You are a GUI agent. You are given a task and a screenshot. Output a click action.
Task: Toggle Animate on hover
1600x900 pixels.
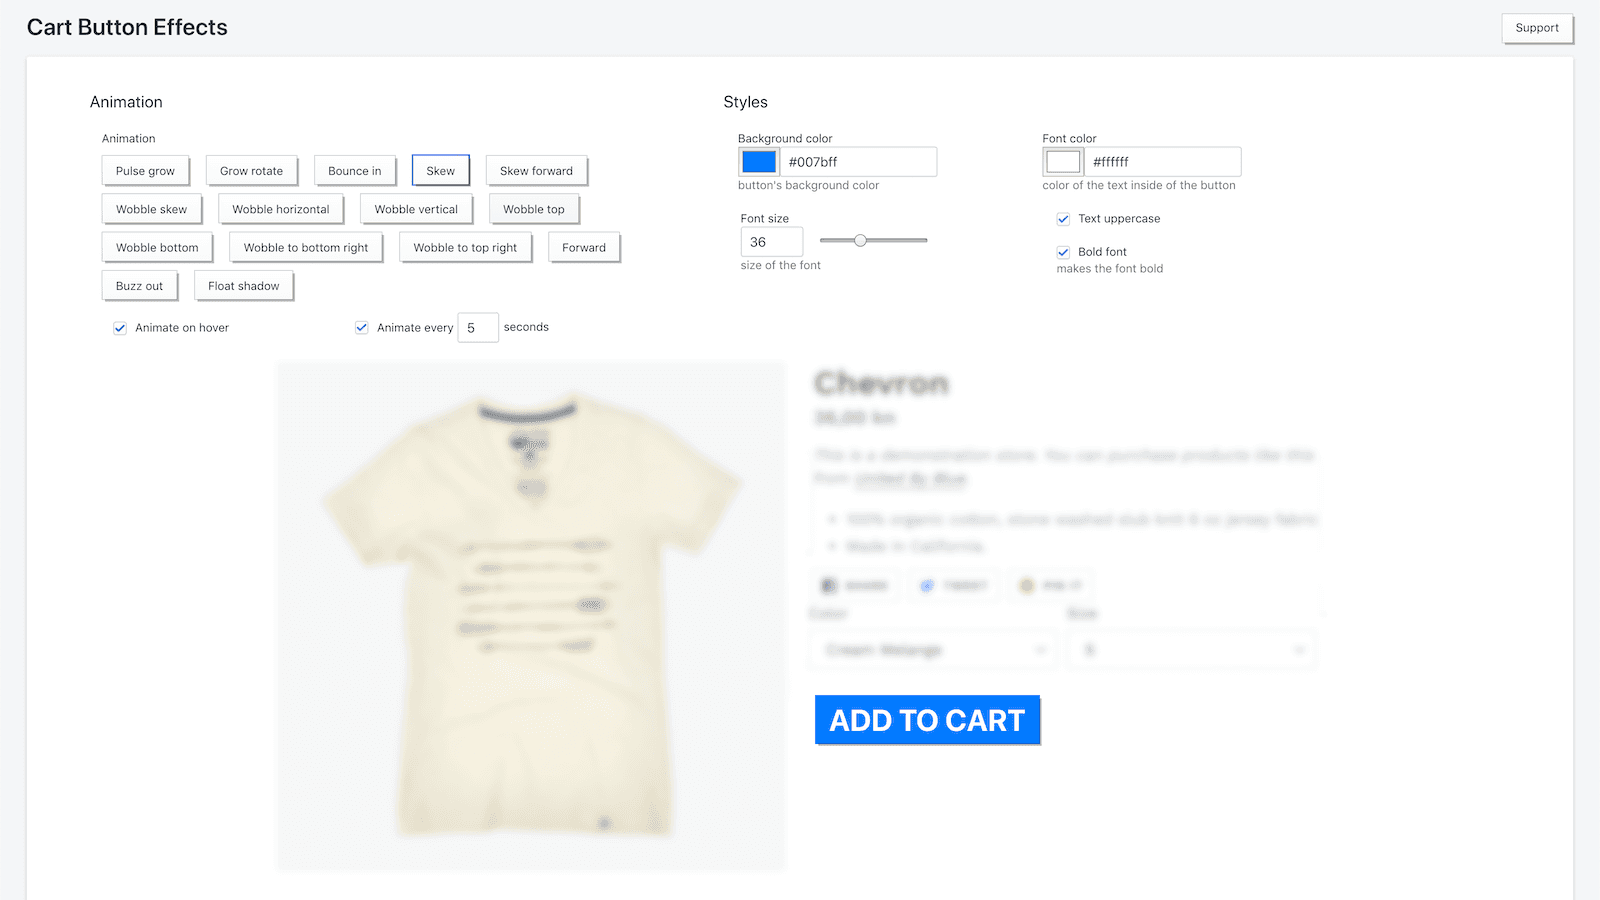coord(119,327)
